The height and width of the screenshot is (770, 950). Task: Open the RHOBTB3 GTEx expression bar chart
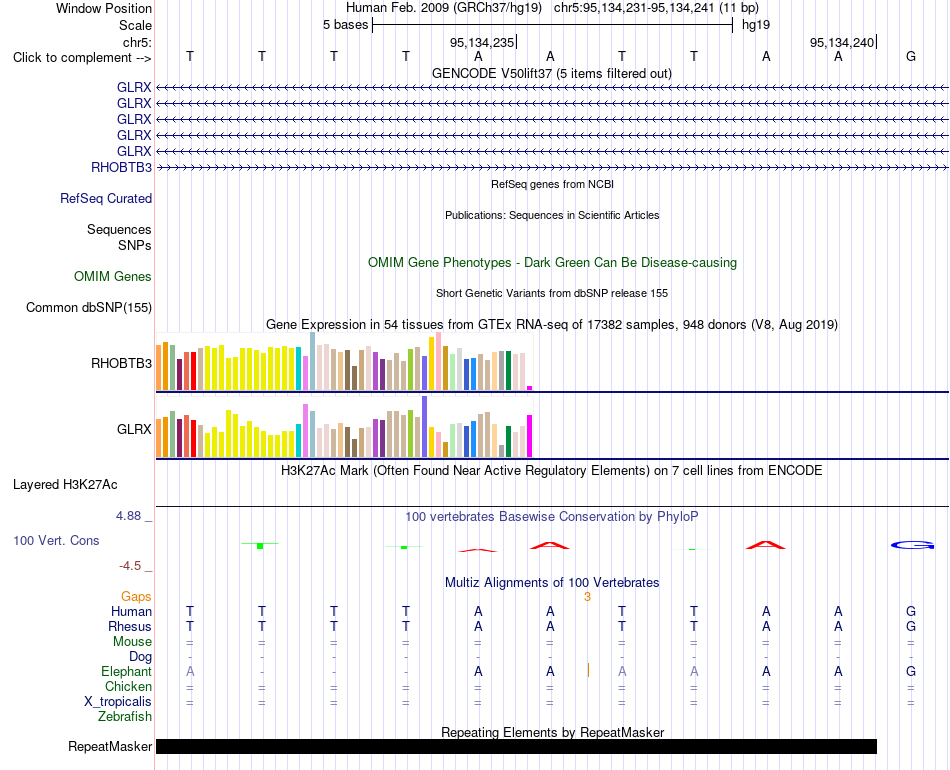click(x=344, y=361)
